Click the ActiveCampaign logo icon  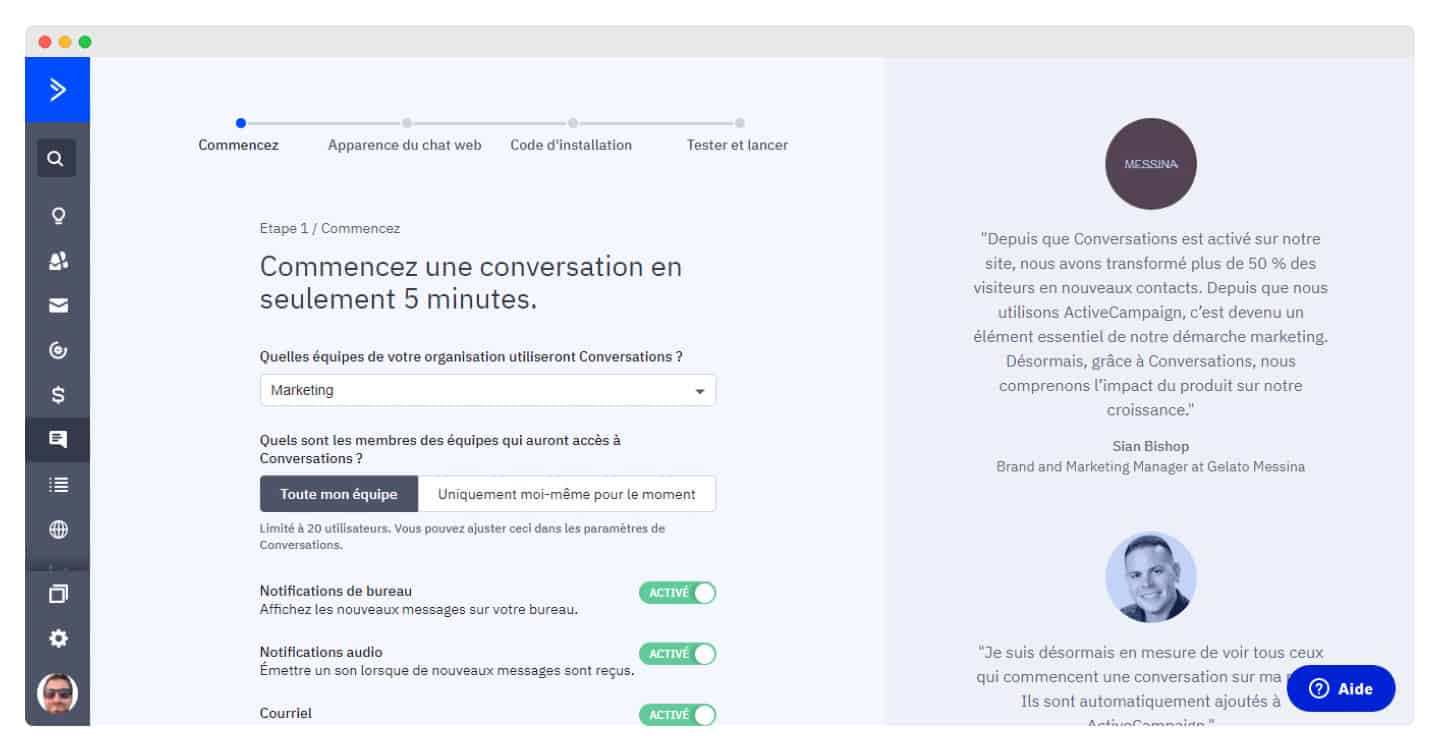(57, 90)
